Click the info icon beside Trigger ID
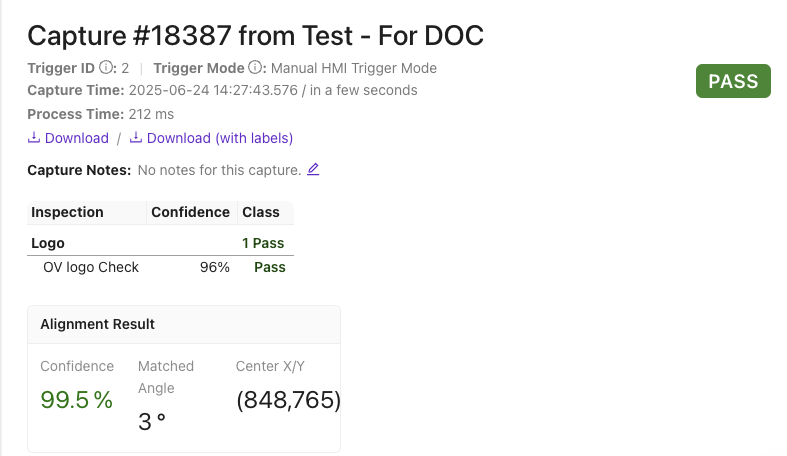The image size is (787, 456). (x=107, y=69)
